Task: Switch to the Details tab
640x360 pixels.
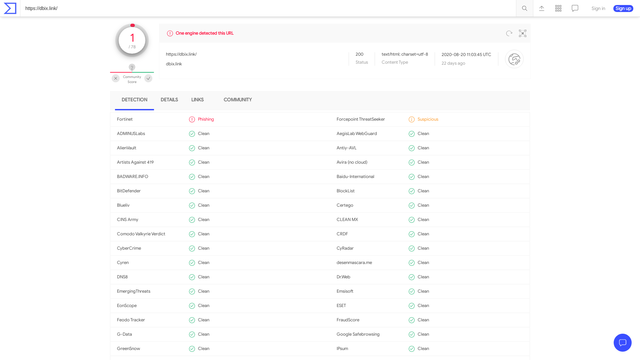Action: click(x=169, y=100)
